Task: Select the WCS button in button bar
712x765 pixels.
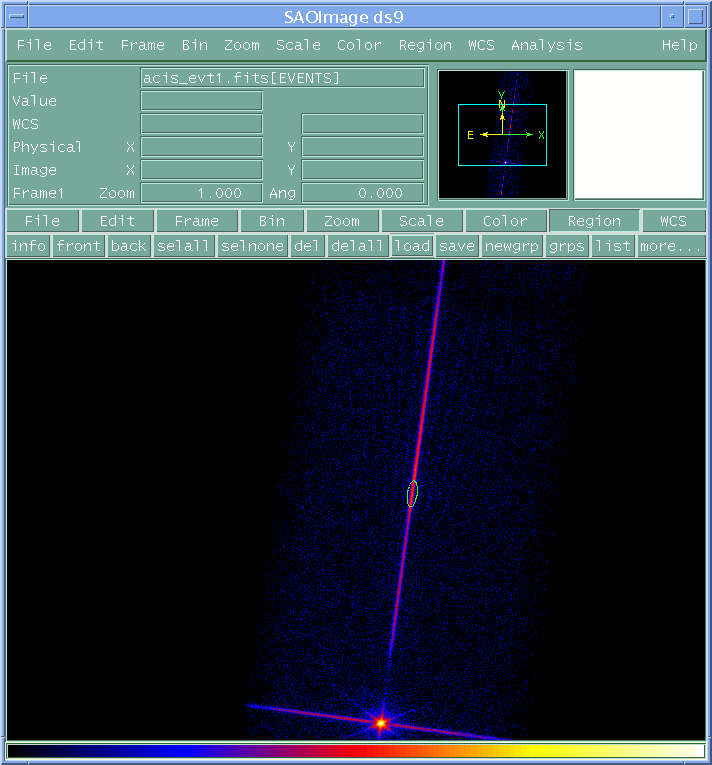Action: [x=673, y=221]
